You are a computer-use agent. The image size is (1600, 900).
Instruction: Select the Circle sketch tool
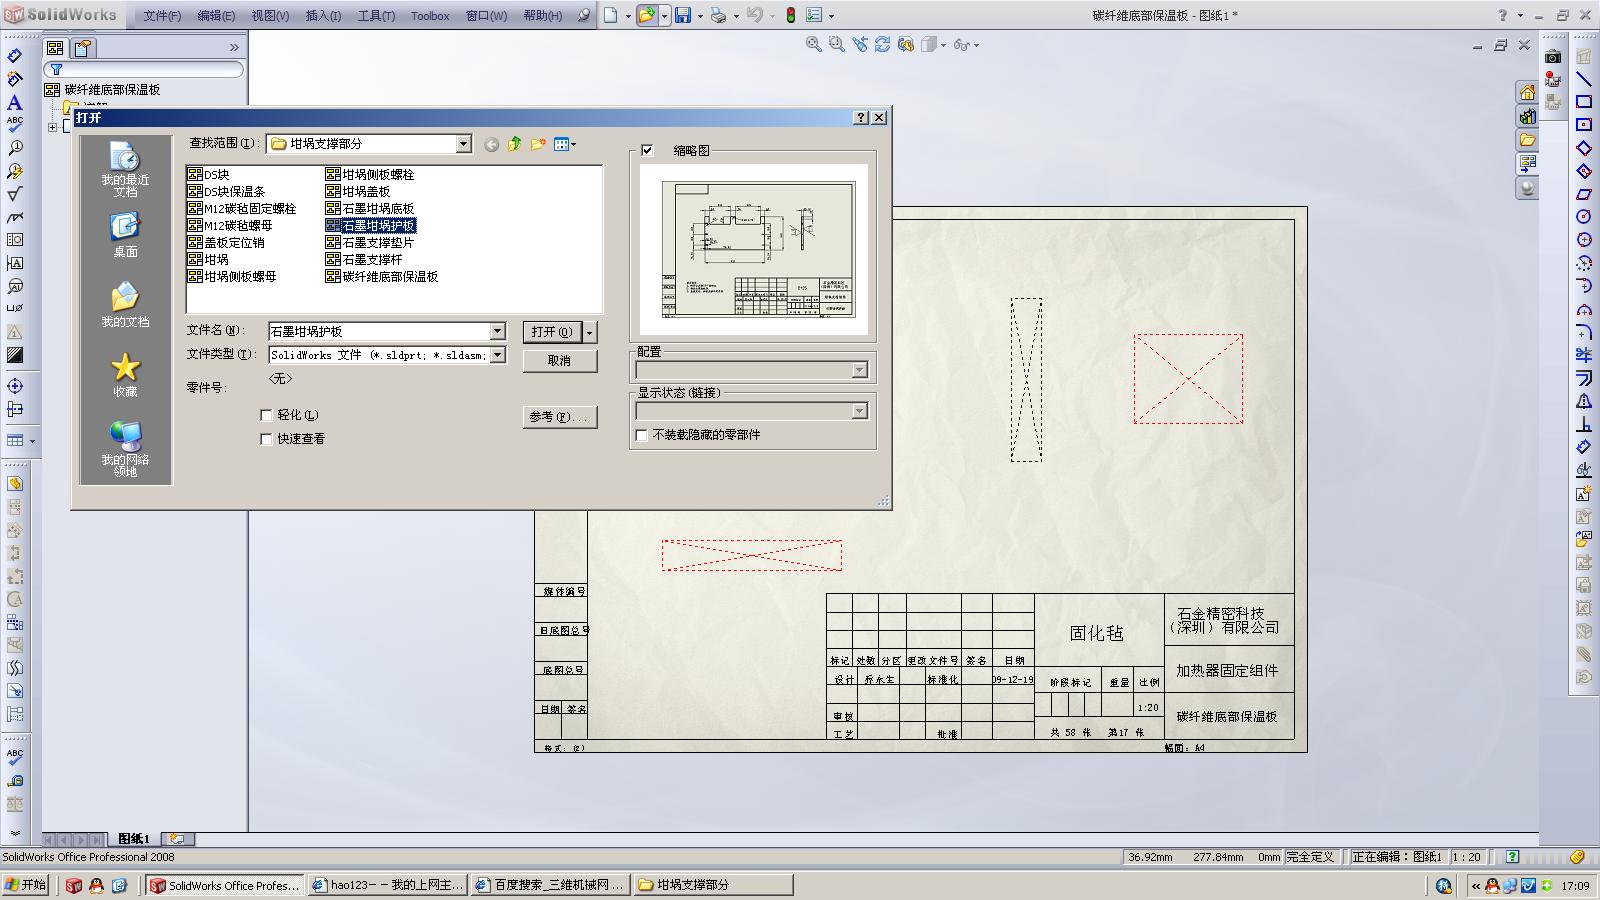click(x=1584, y=217)
